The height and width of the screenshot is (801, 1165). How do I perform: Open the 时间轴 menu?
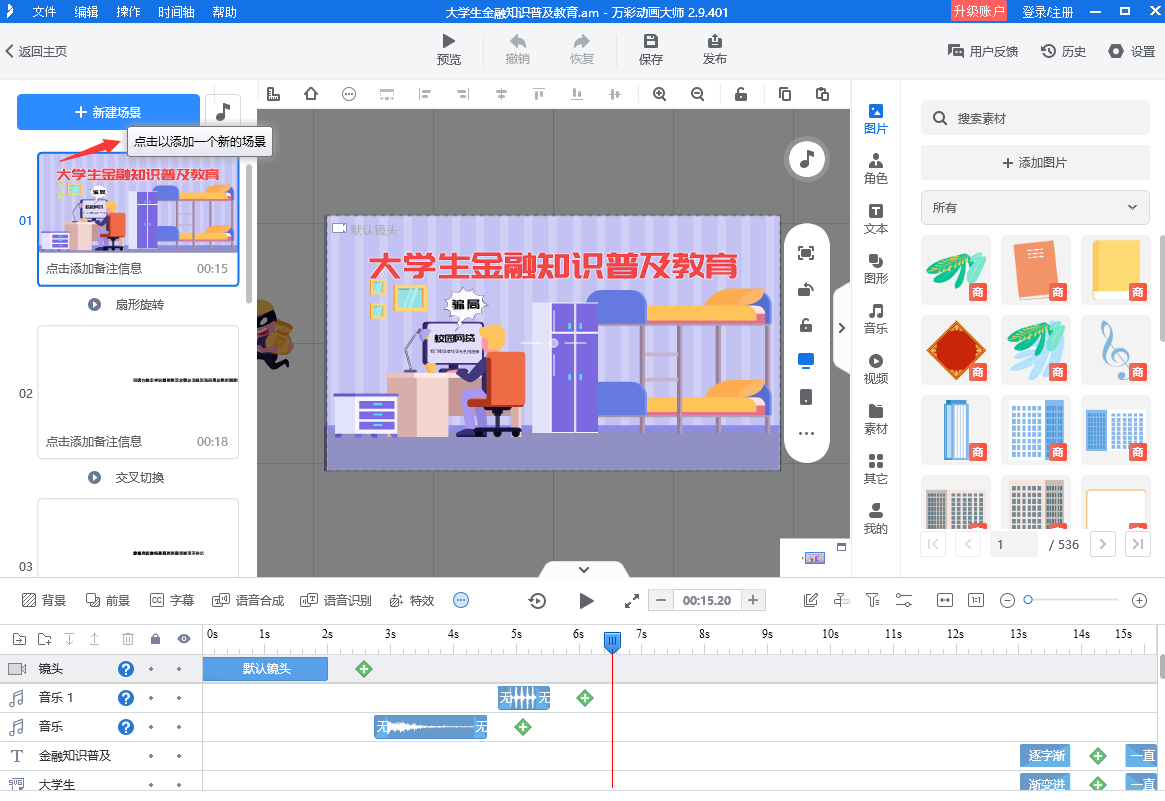coord(176,13)
